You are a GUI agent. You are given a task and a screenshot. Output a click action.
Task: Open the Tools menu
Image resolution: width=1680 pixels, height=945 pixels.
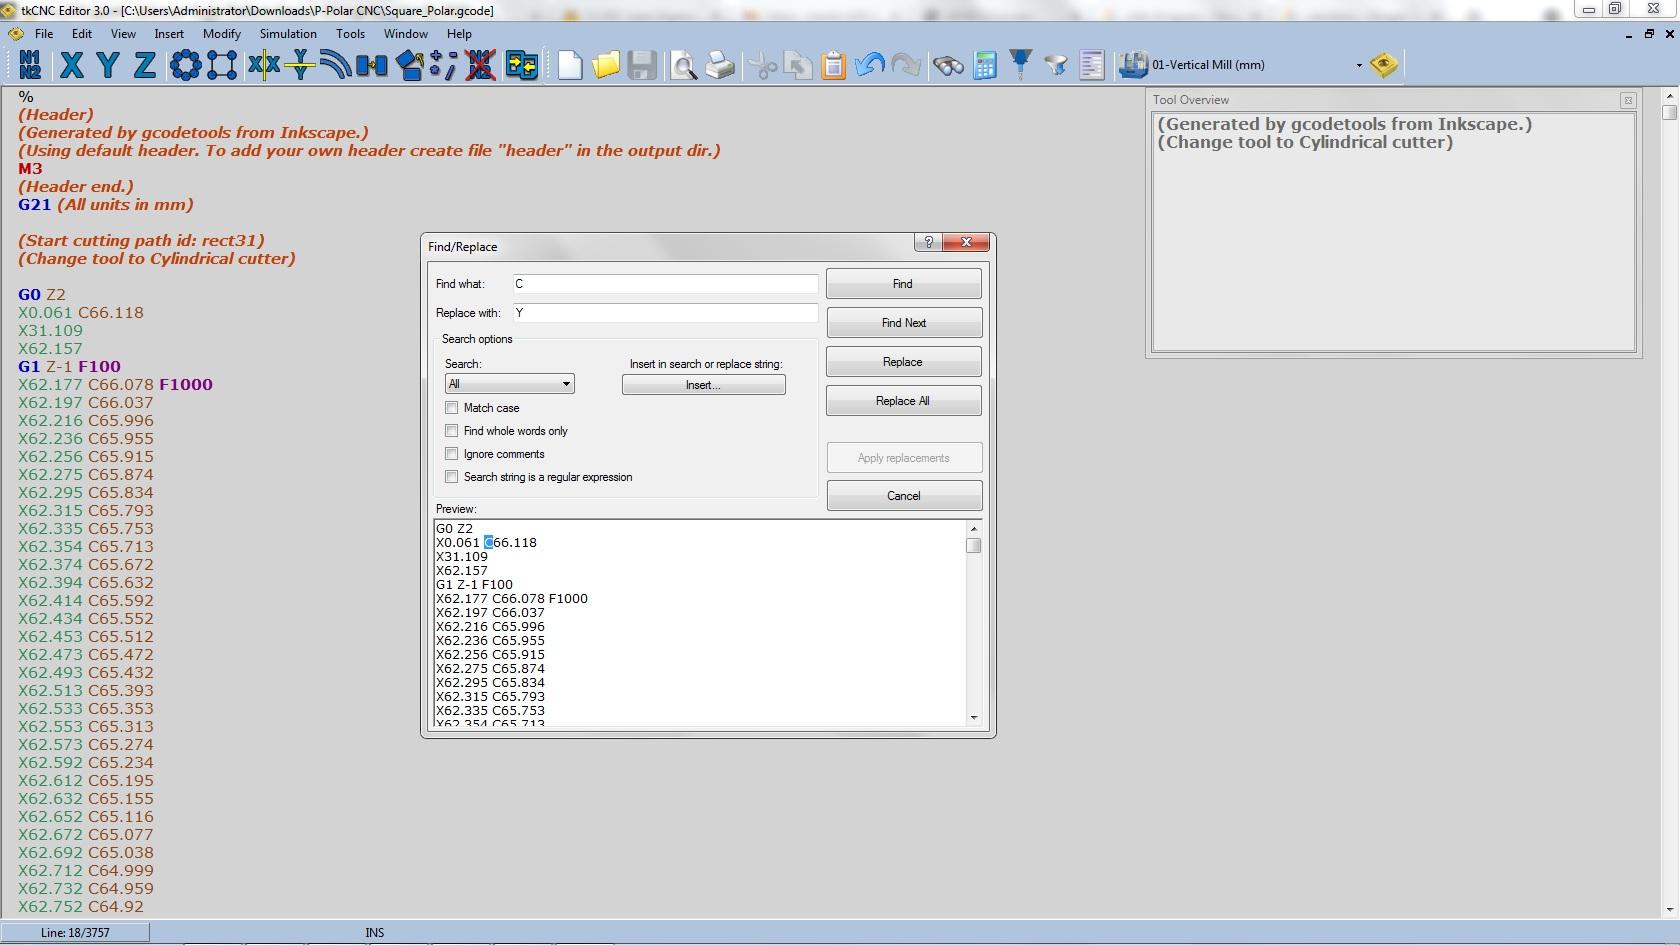(x=350, y=34)
